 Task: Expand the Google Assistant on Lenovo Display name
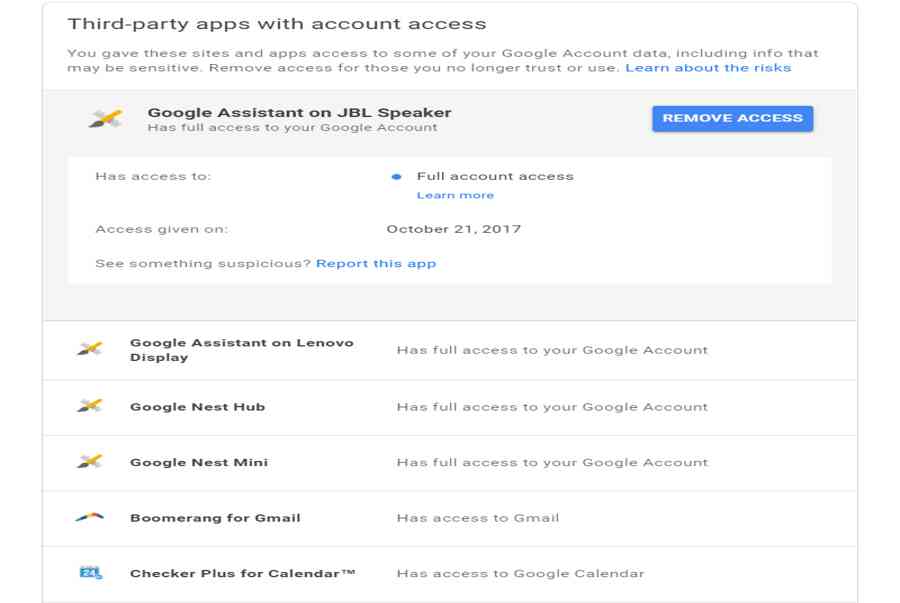point(241,350)
